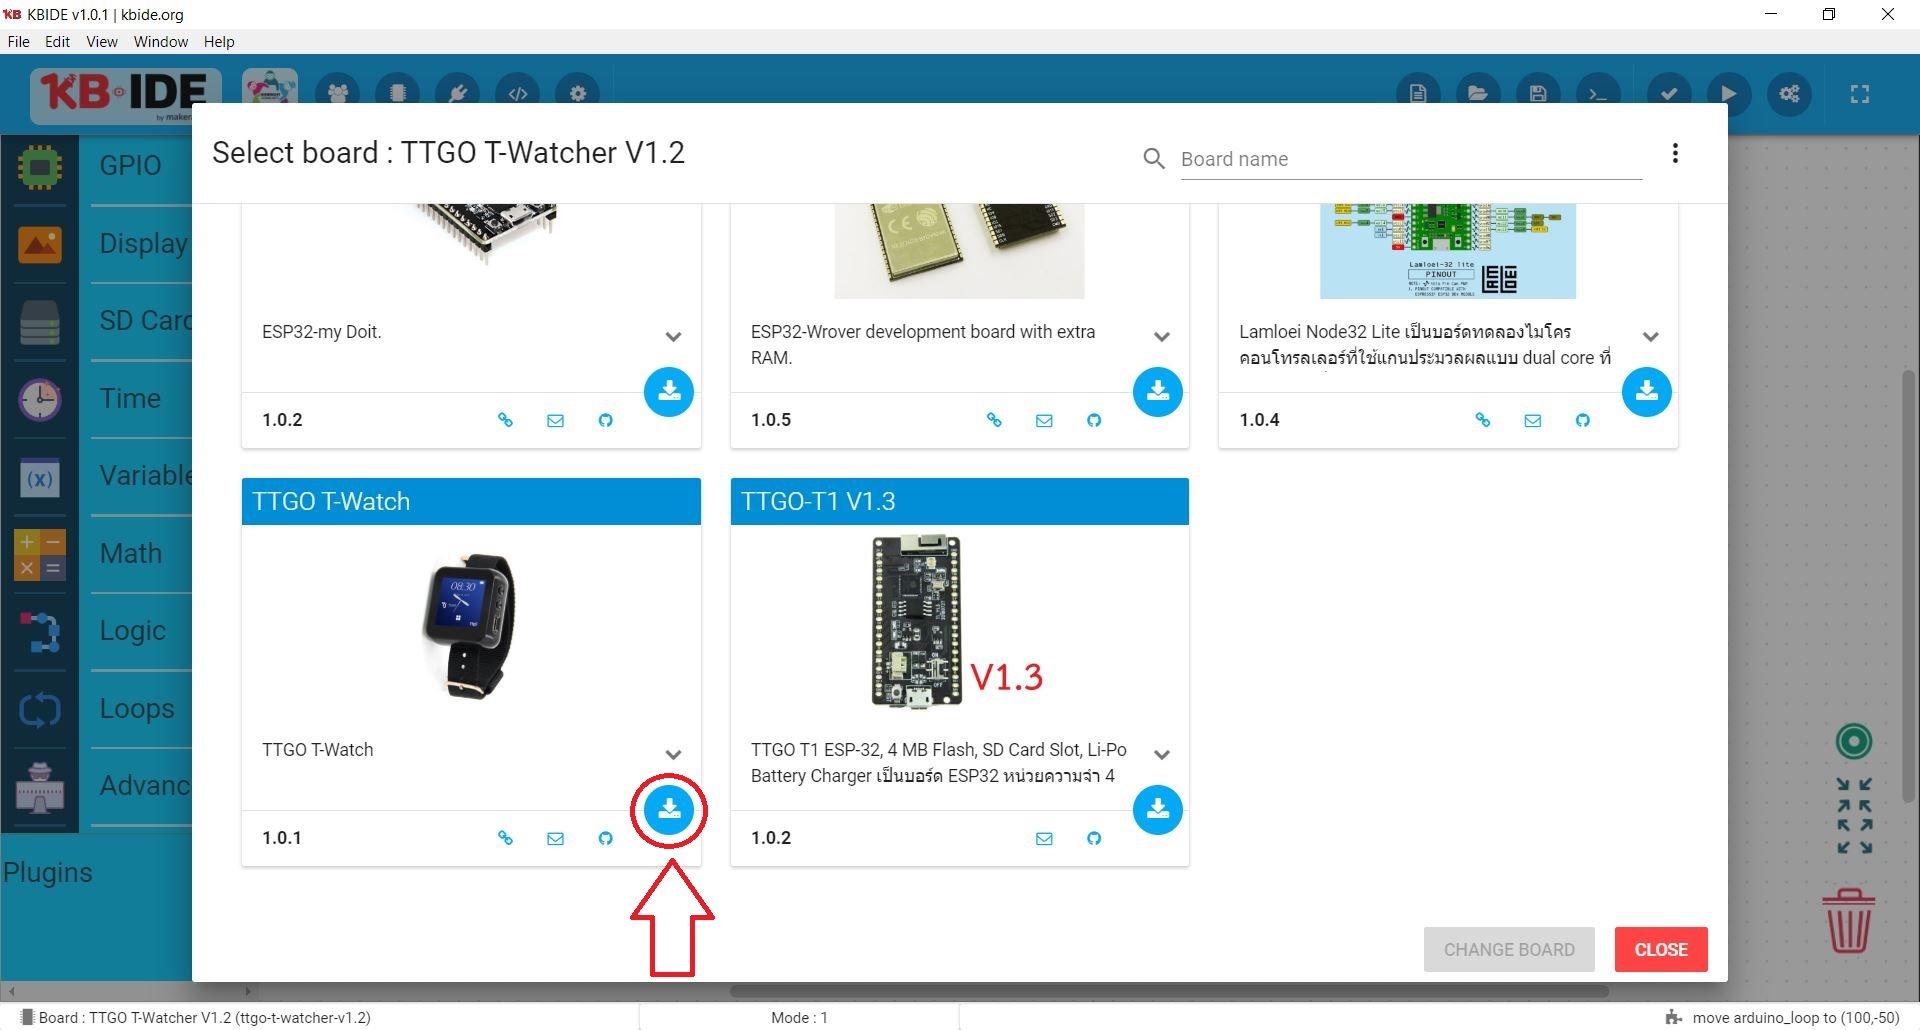Expand the TTGO T-Watch description
The image size is (1920, 1030).
click(x=673, y=754)
